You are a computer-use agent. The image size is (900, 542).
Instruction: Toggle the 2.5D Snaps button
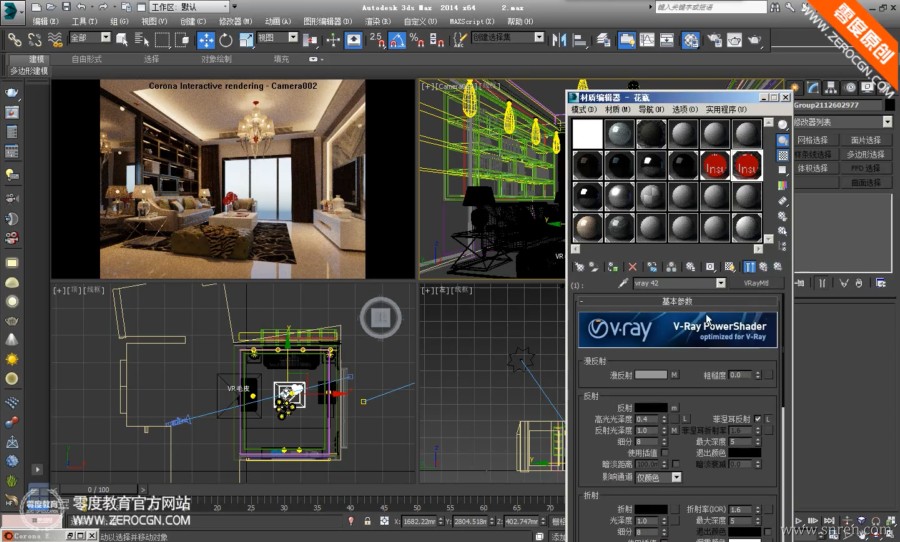[x=377, y=40]
